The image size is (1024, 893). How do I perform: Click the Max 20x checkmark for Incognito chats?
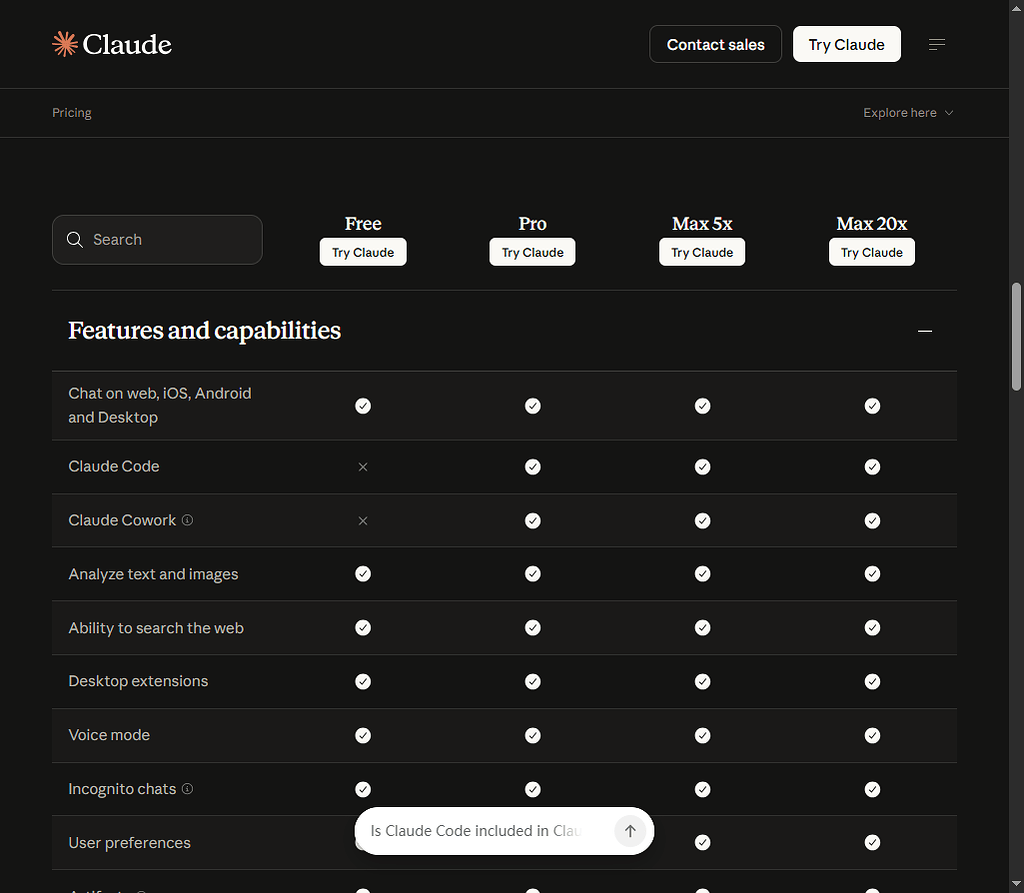[x=872, y=789]
